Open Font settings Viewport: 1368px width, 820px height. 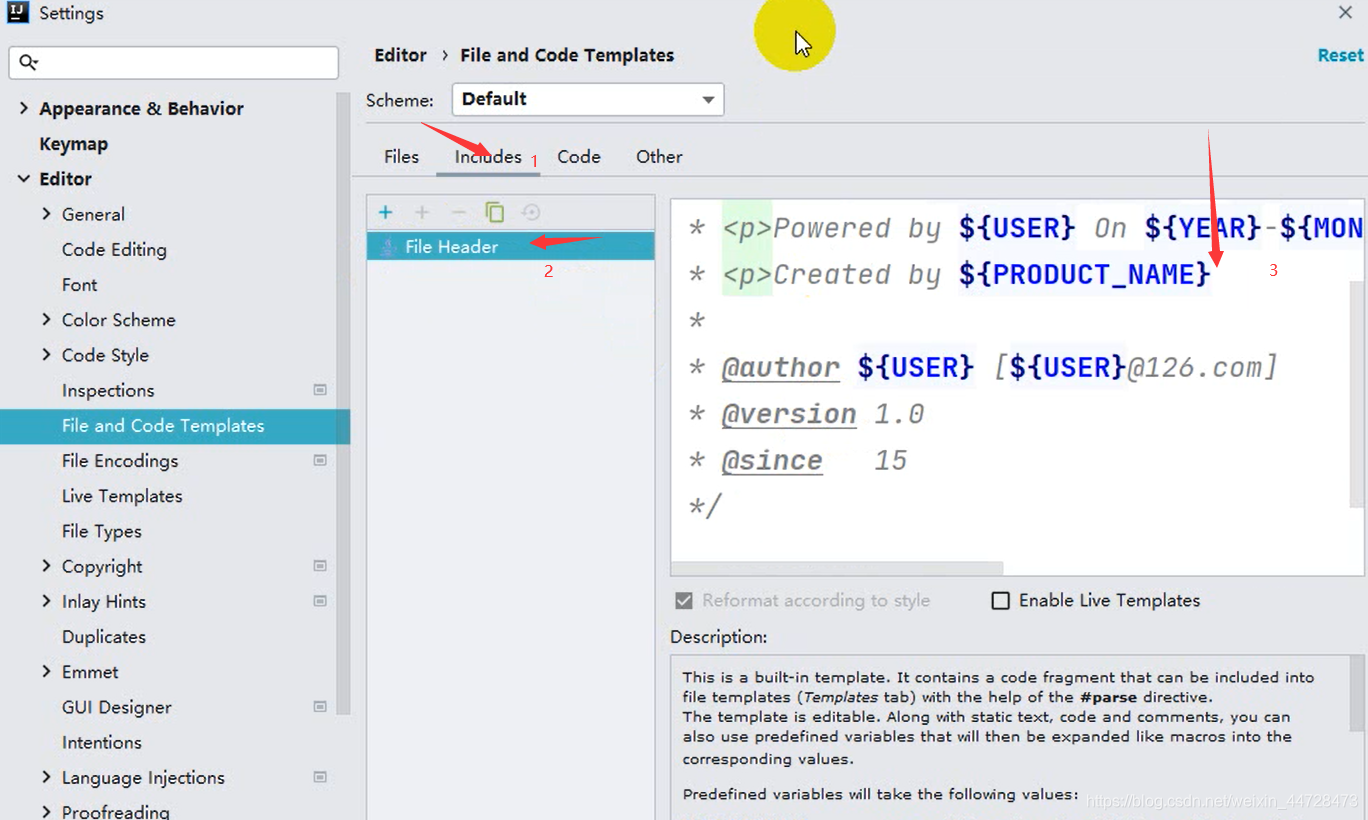[80, 285]
